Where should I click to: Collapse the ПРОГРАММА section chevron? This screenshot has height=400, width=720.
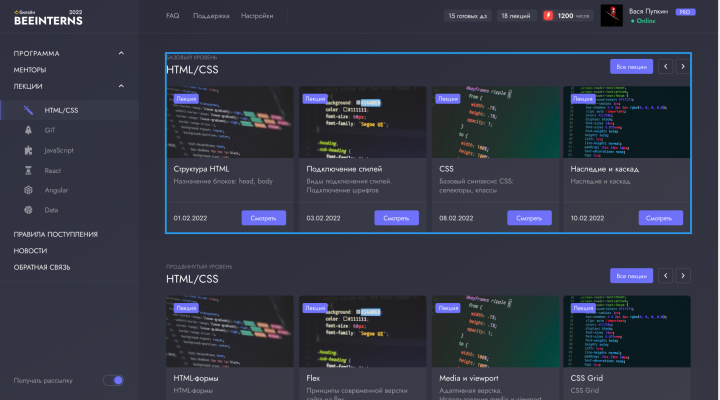(x=121, y=53)
